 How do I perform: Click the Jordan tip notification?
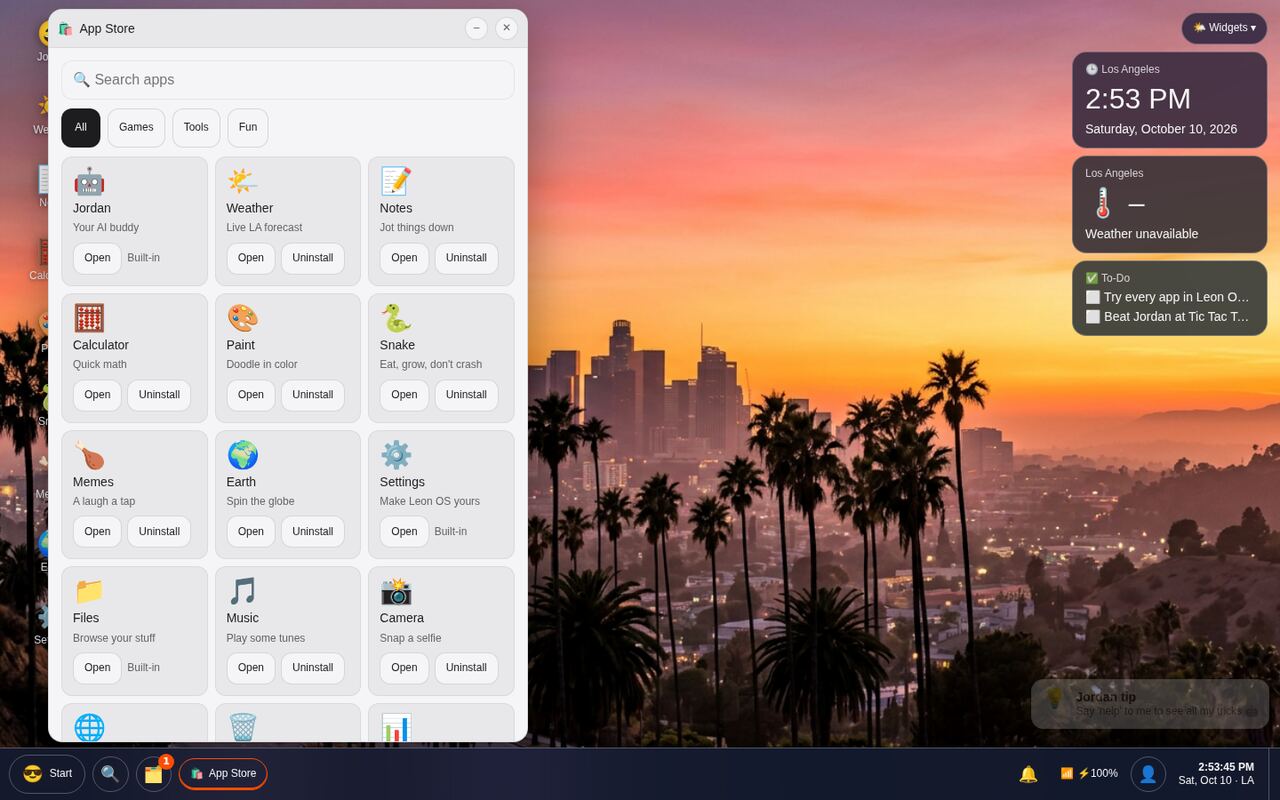click(1150, 704)
